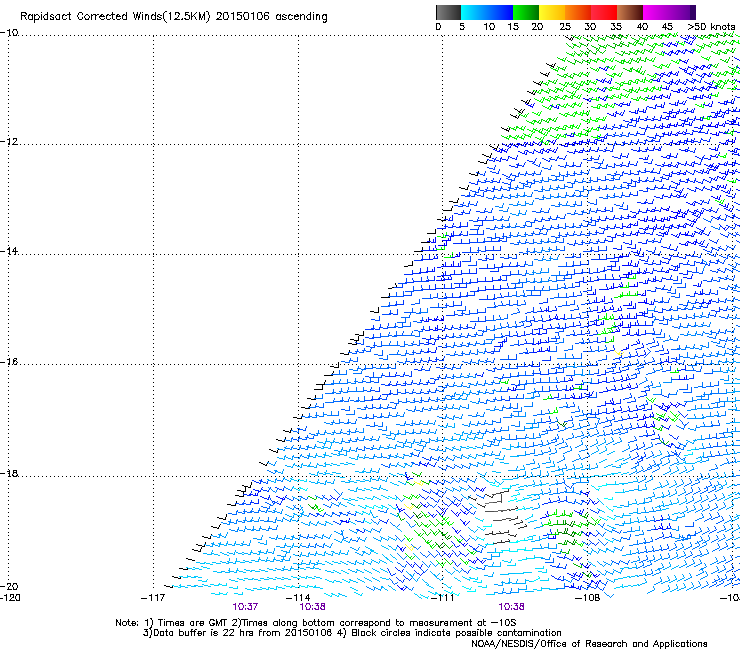Screen dimensions: 740x650
Task: Click the '>50 knots' legend label
Action: (x=711, y=27)
